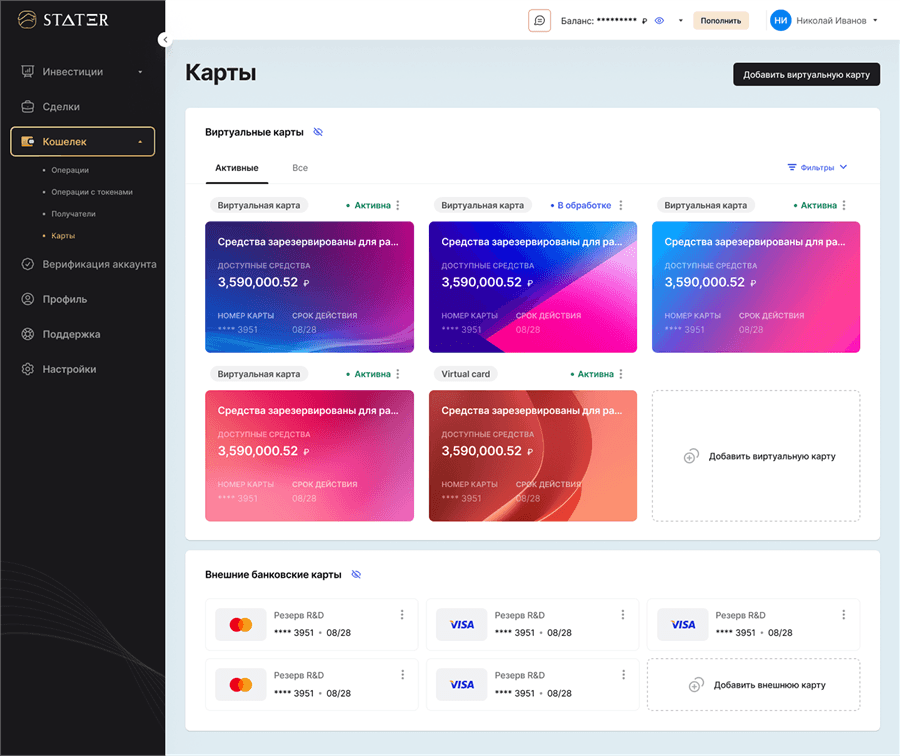This screenshot has height=756, width=900.
Task: Select Карты submenu item
Action: [63, 235]
